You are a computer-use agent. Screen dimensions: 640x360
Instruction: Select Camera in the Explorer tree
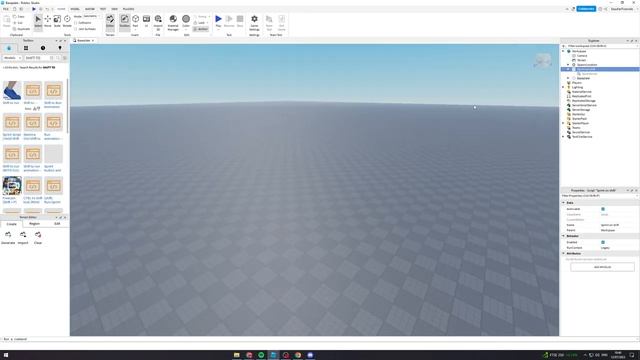click(x=582, y=56)
